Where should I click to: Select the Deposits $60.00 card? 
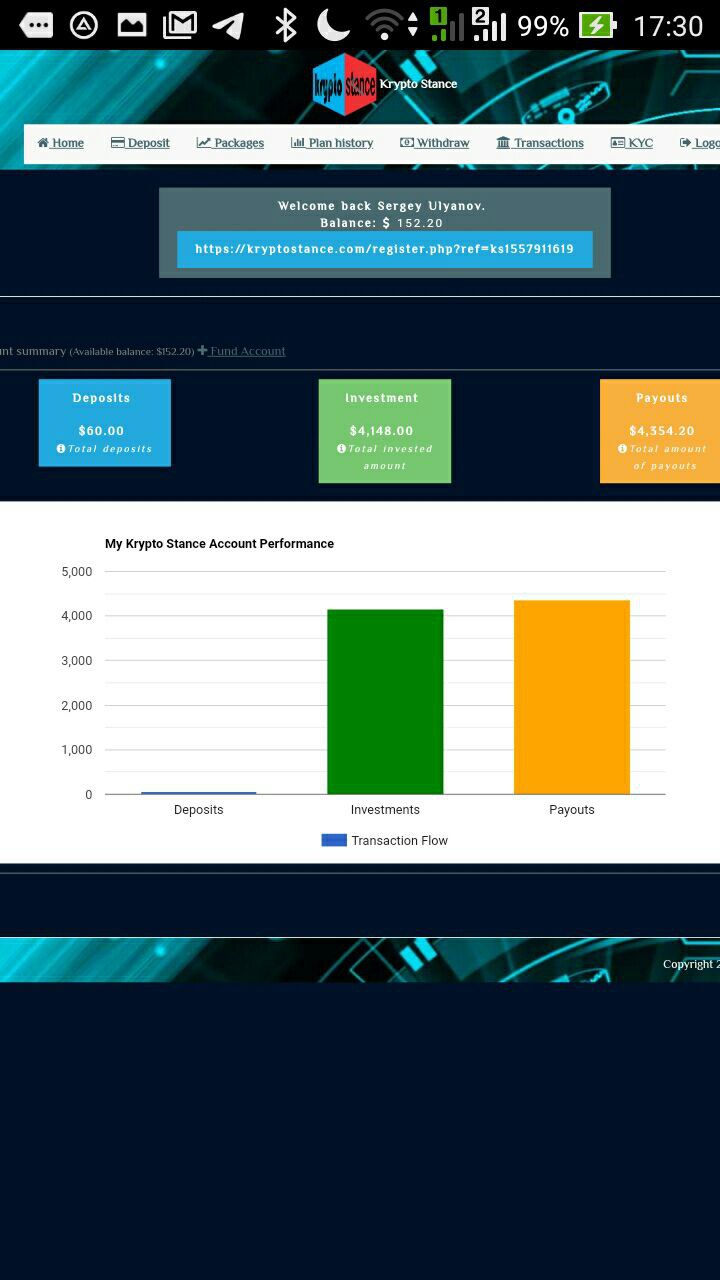coord(104,422)
